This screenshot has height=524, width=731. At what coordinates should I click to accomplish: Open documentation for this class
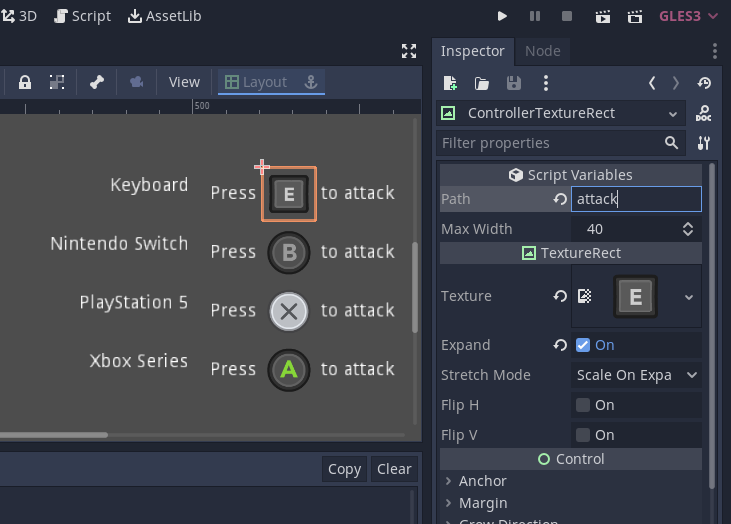point(703,113)
